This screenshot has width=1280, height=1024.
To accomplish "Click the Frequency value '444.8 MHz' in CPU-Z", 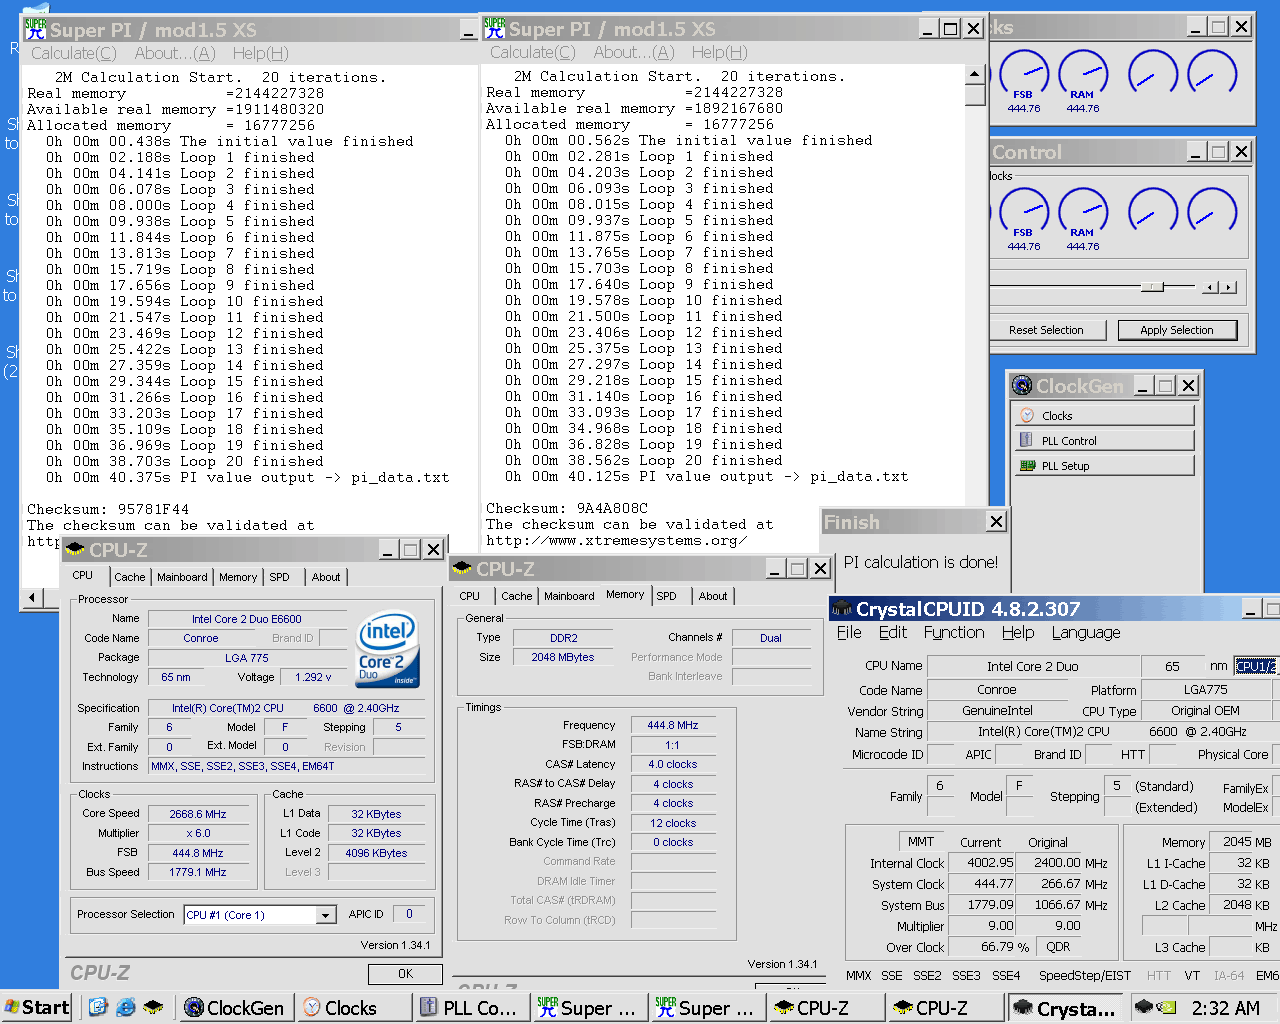I will pyautogui.click(x=673, y=726).
